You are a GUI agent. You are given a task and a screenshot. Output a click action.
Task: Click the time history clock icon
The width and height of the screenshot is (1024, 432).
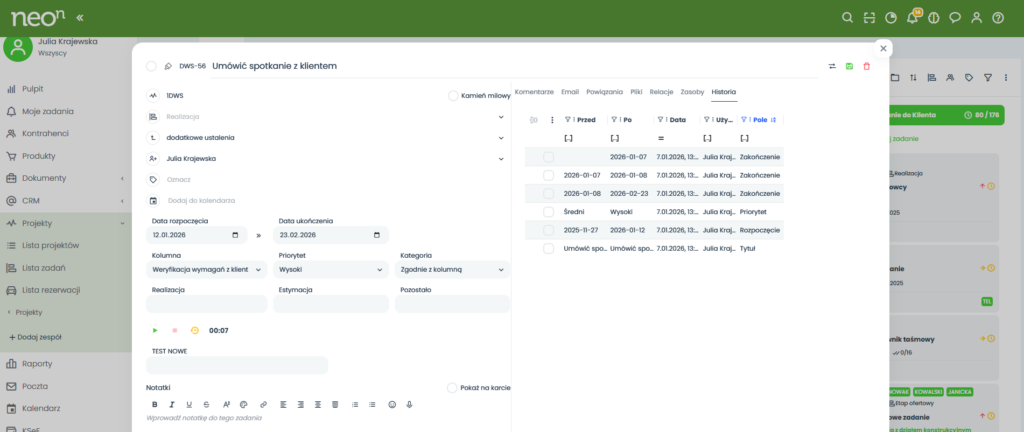(x=195, y=330)
